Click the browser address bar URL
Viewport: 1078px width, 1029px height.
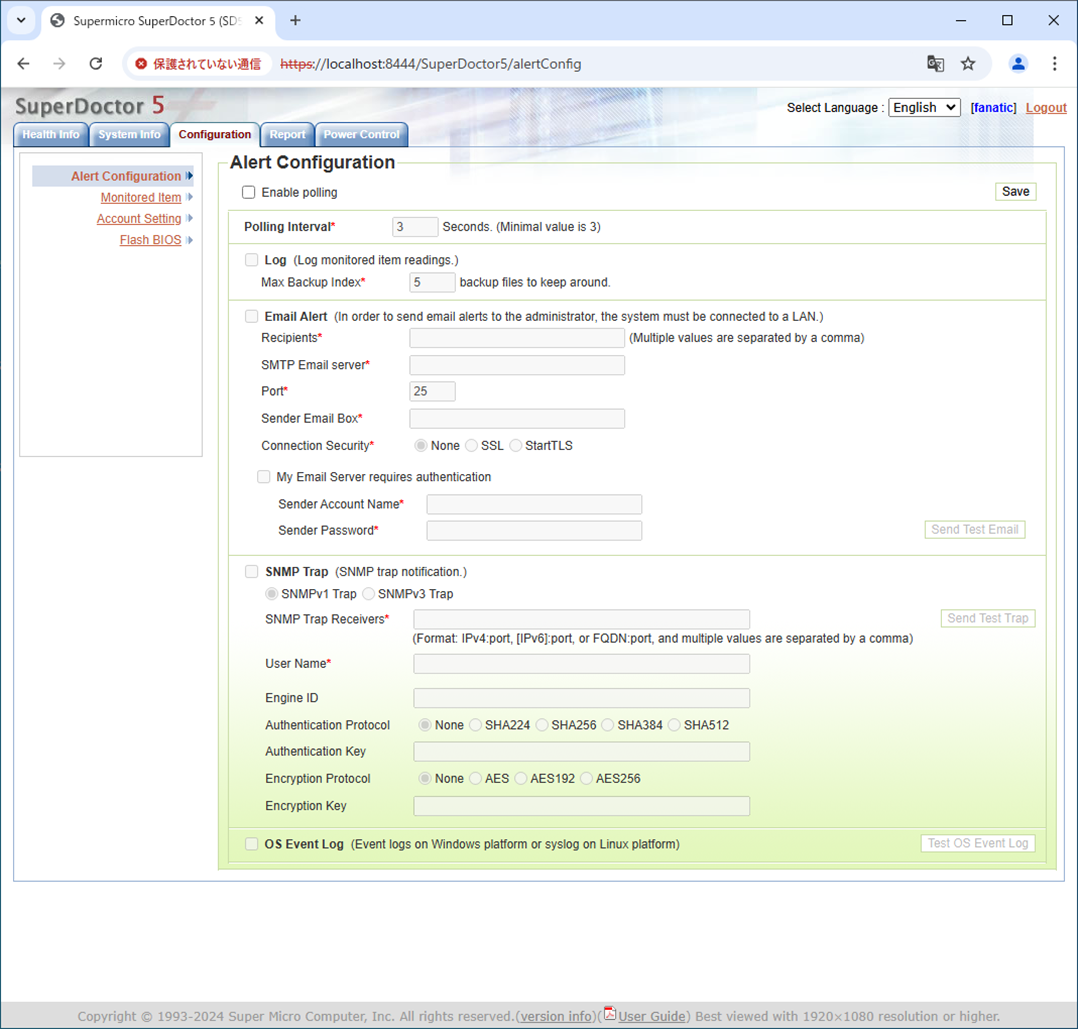[x=431, y=64]
